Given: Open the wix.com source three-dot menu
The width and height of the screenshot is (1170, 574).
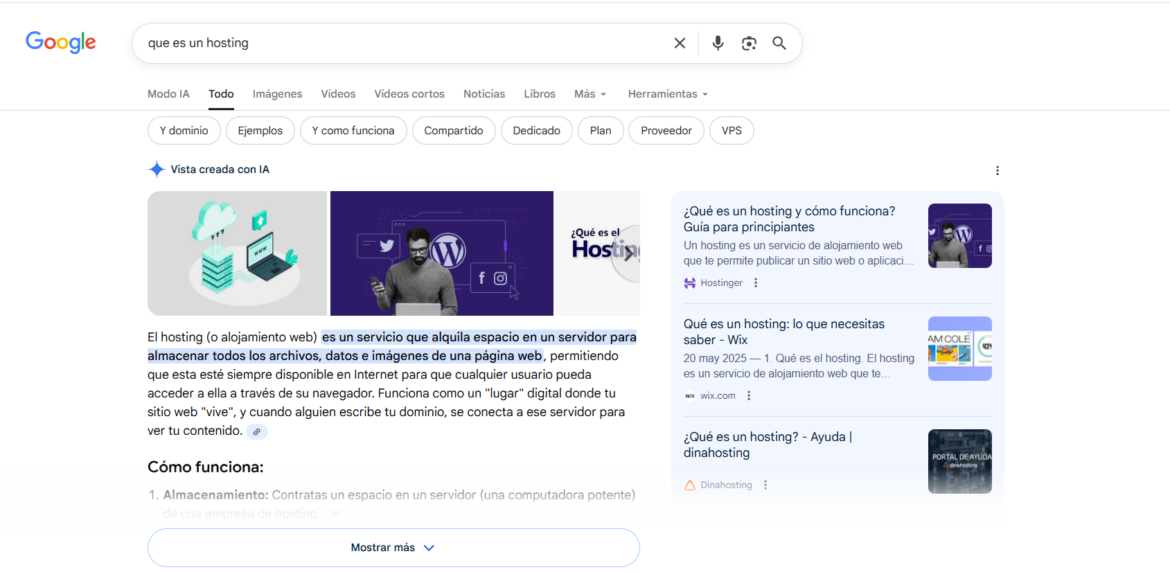Looking at the screenshot, I should coord(749,396).
